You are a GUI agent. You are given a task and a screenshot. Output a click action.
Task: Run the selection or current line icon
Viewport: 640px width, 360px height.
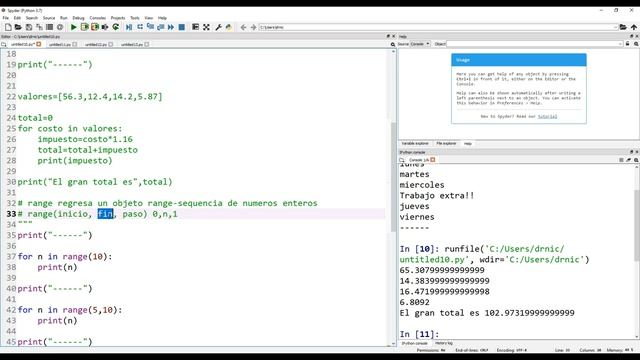[x=105, y=27]
